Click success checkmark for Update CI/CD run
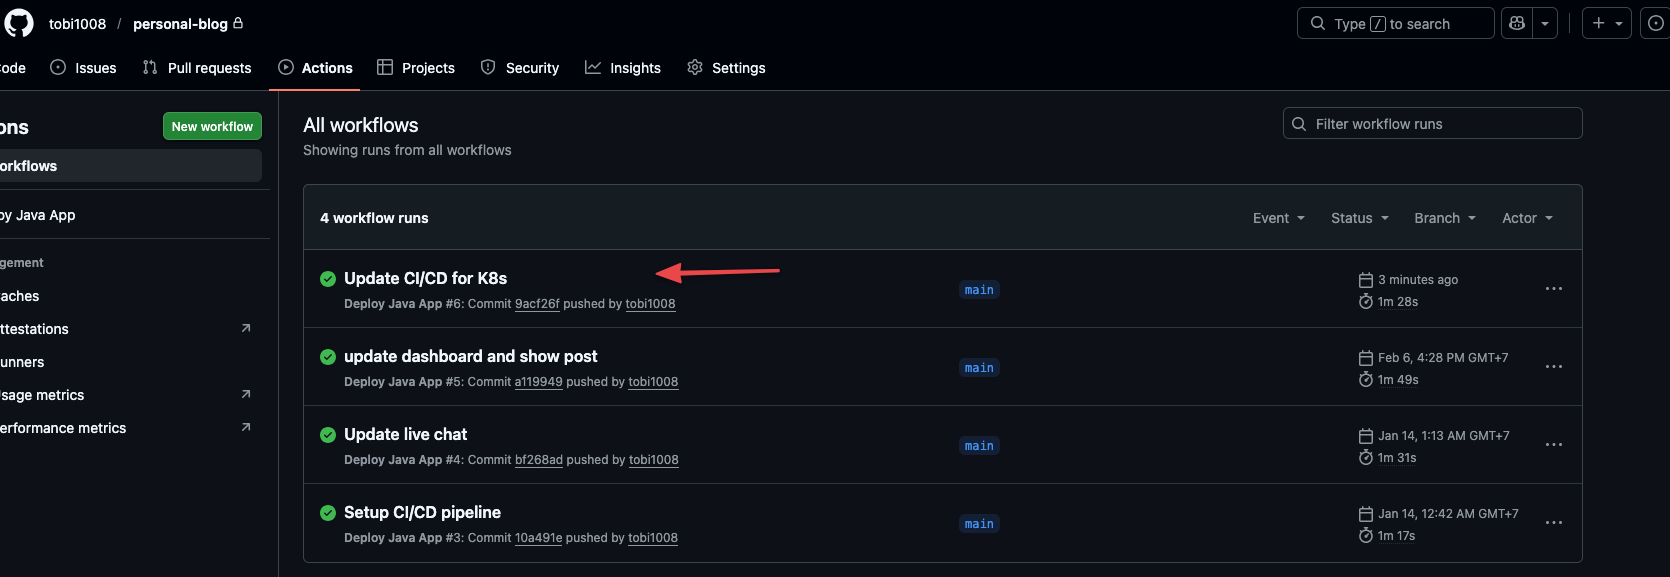1670x577 pixels. tap(327, 279)
